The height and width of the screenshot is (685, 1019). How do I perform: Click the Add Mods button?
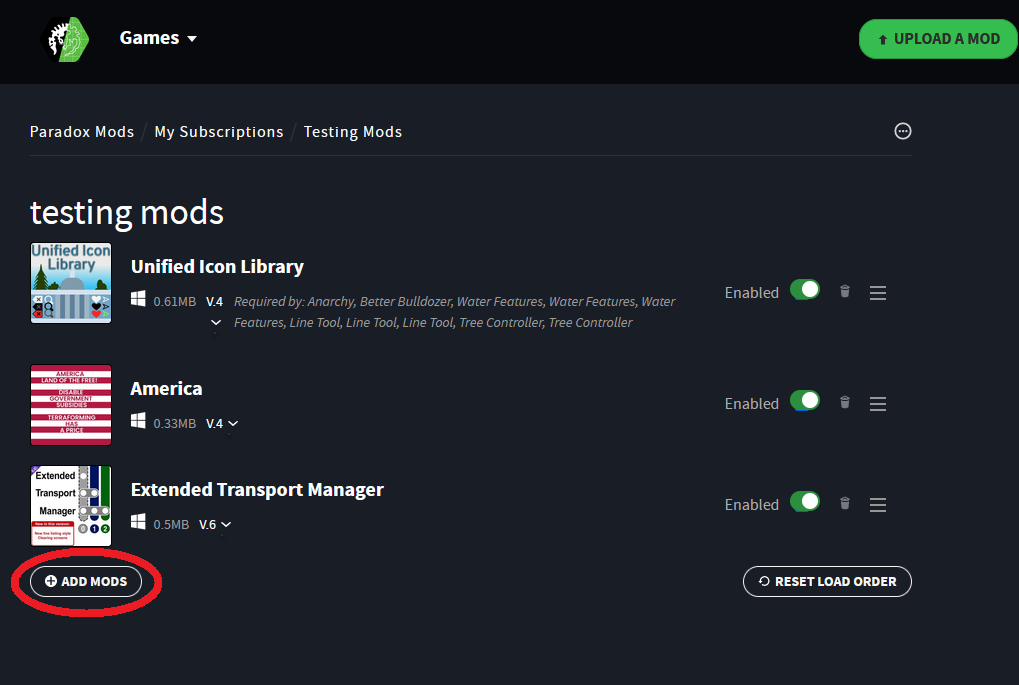pos(86,581)
